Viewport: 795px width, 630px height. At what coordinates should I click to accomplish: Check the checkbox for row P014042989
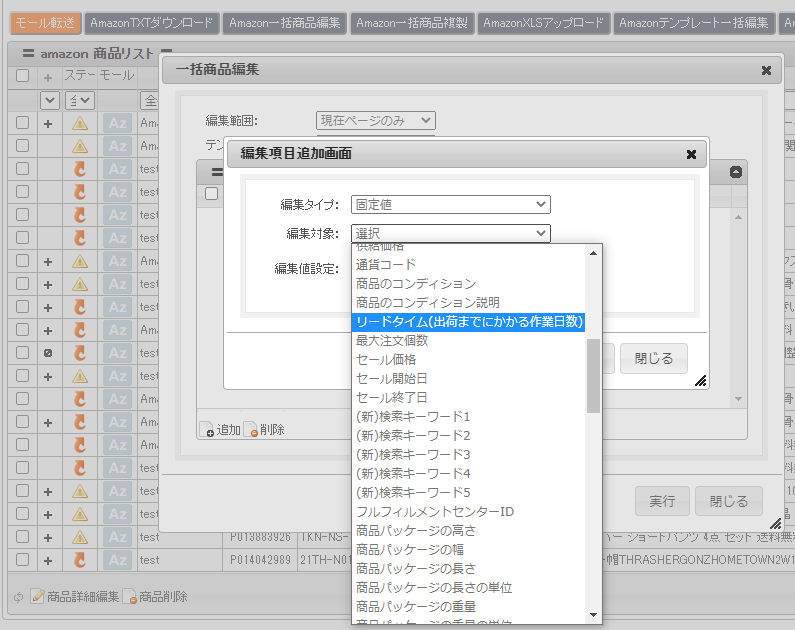[22, 560]
